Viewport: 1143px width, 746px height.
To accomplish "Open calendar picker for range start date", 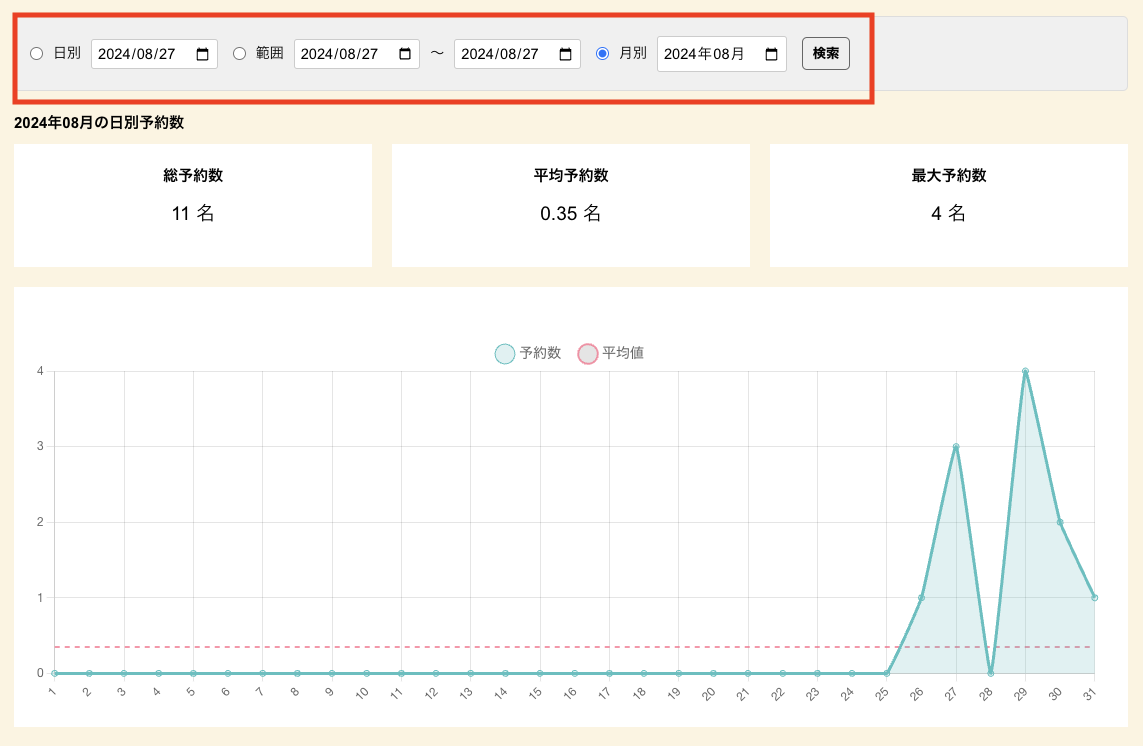I will (405, 54).
